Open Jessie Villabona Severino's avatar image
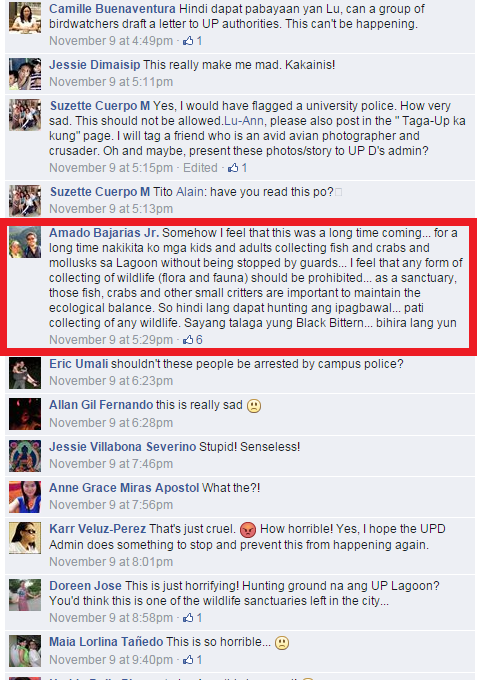Viewport: 479px width, 680px height. (25, 456)
